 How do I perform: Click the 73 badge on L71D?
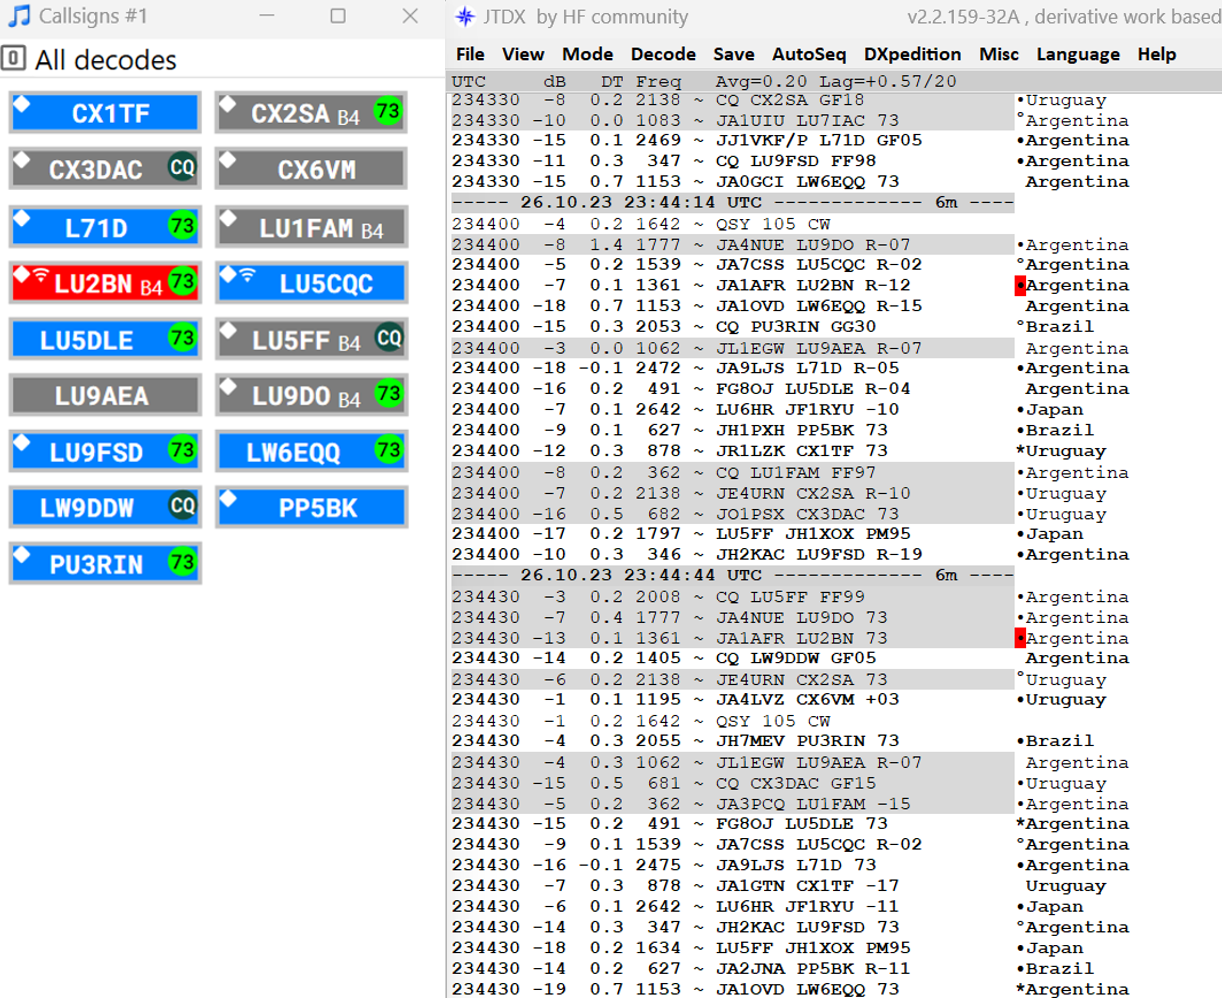tap(182, 225)
